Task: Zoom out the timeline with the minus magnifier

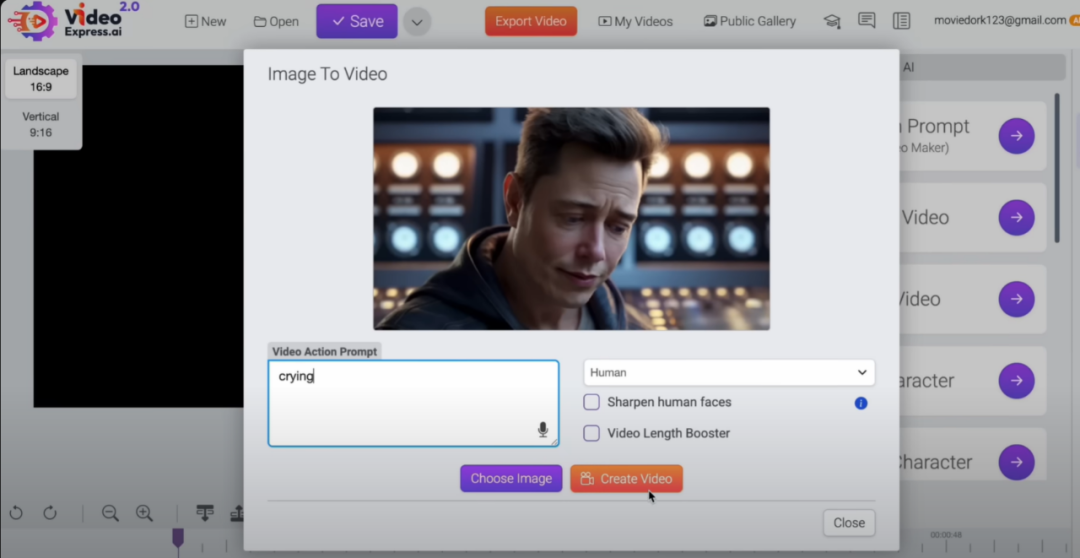Action: (x=110, y=513)
